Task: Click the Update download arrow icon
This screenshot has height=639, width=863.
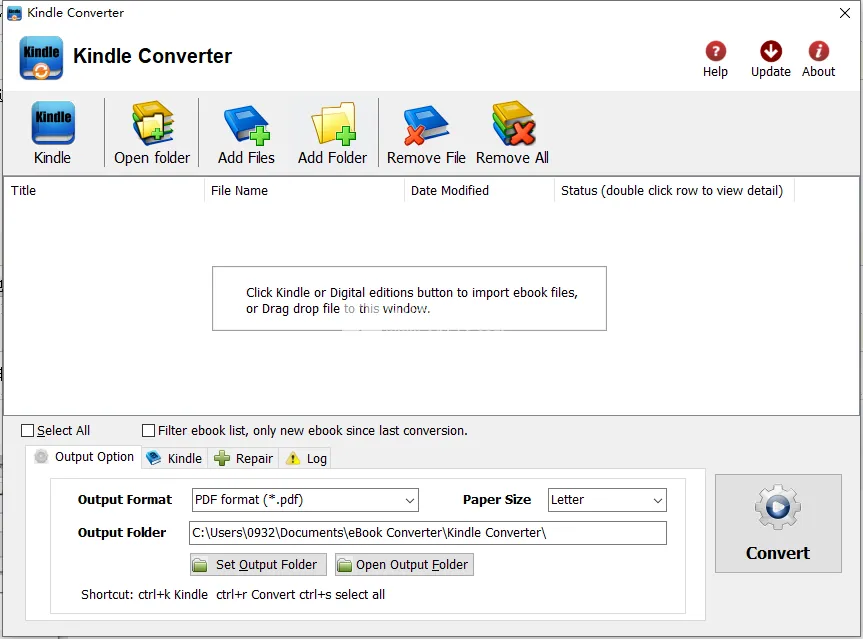Action: pos(771,51)
